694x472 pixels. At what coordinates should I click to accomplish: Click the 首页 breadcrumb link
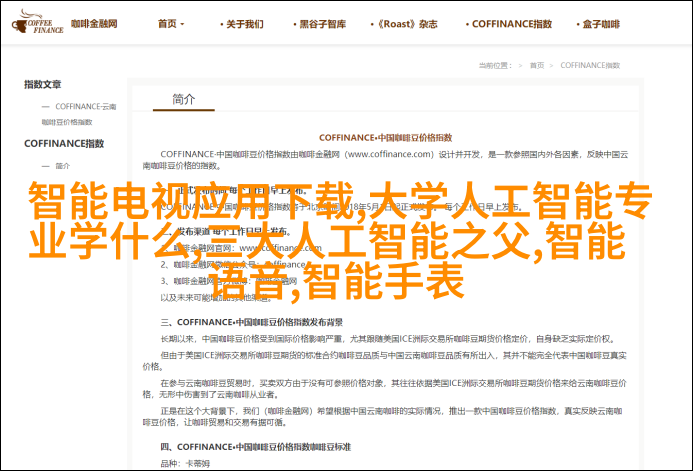[x=537, y=66]
